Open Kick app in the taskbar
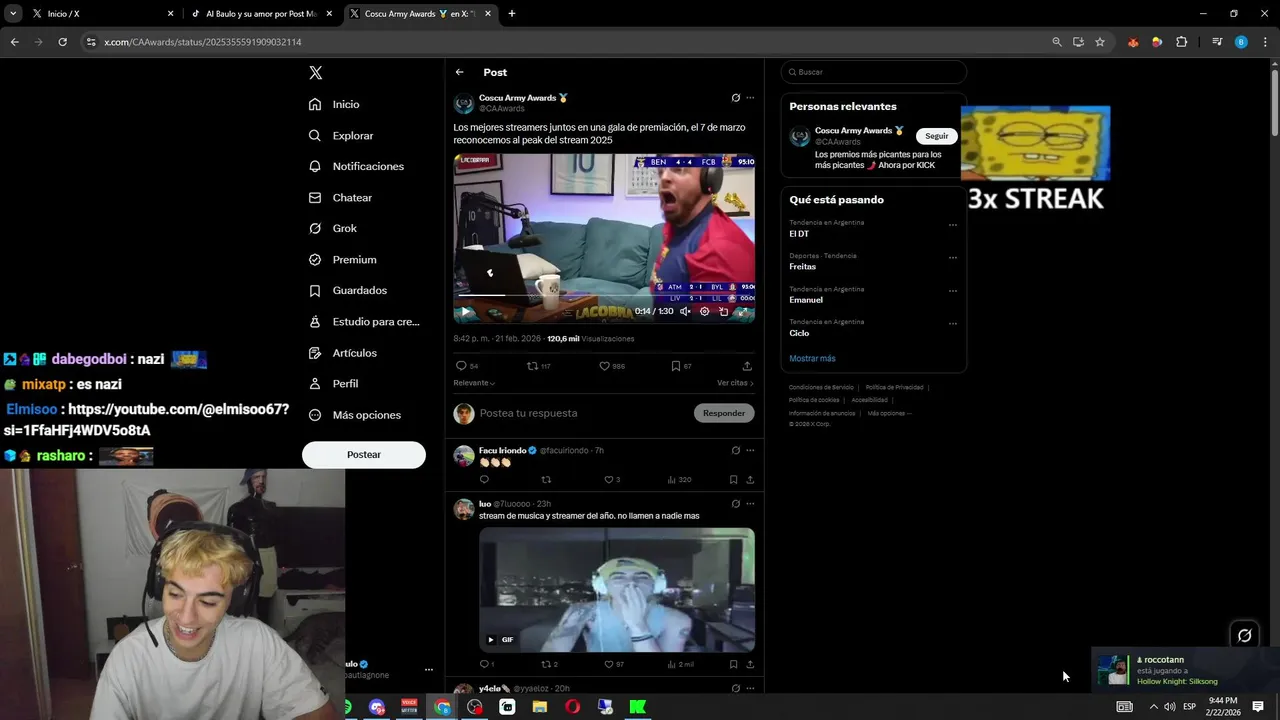The height and width of the screenshot is (720, 1280). pyautogui.click(x=637, y=707)
